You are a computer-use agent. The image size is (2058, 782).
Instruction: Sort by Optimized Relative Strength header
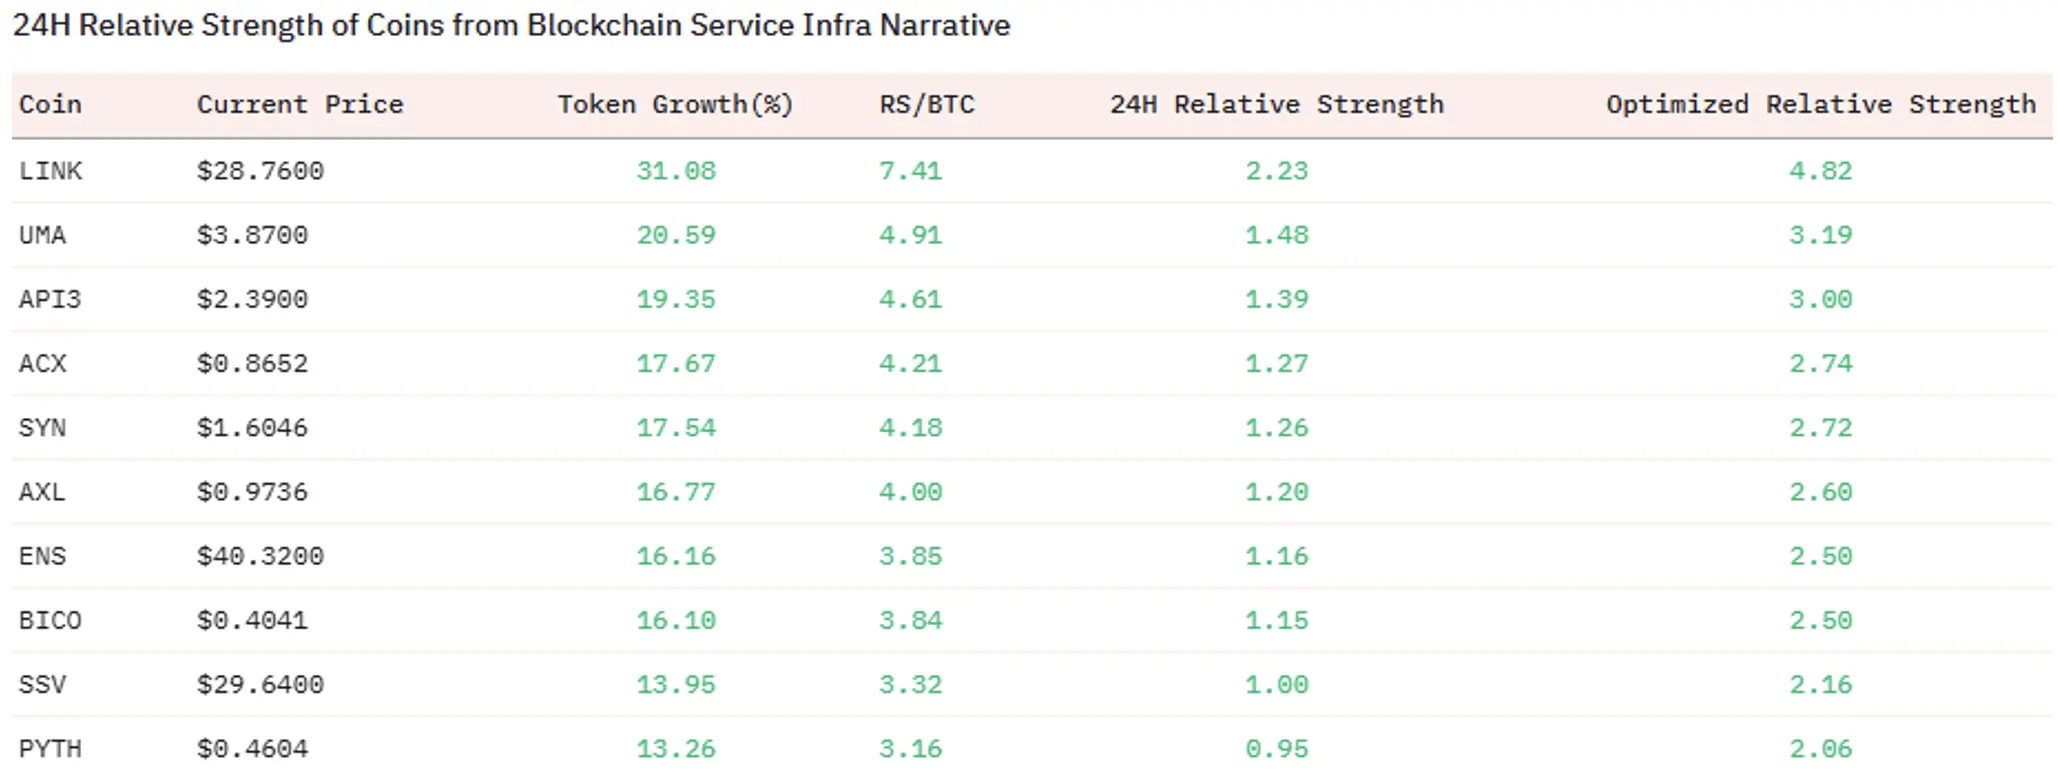(x=1820, y=105)
